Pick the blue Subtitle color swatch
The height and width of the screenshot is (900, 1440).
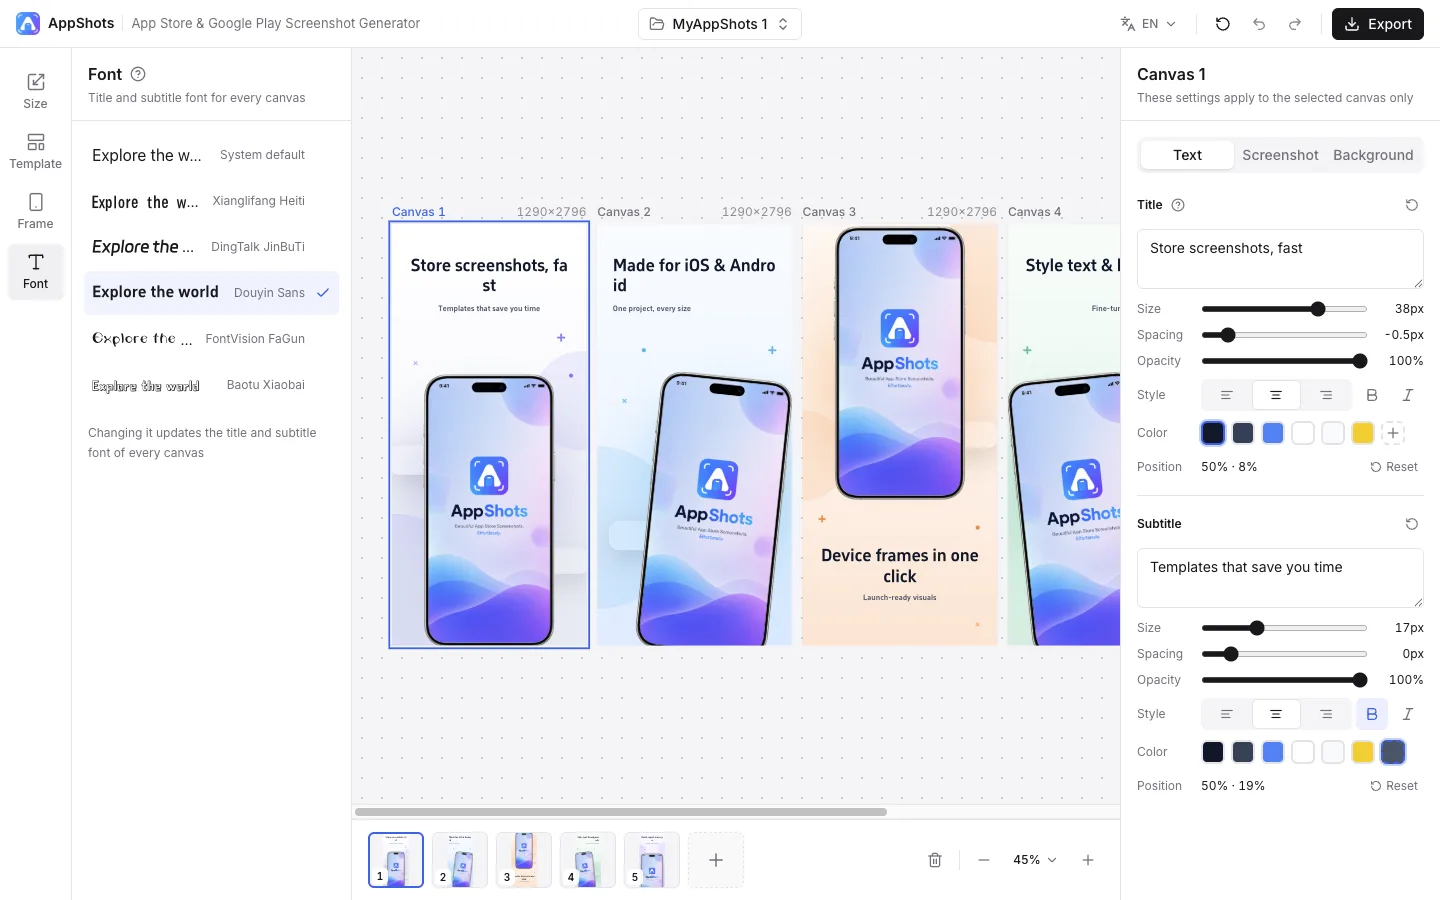click(x=1273, y=752)
